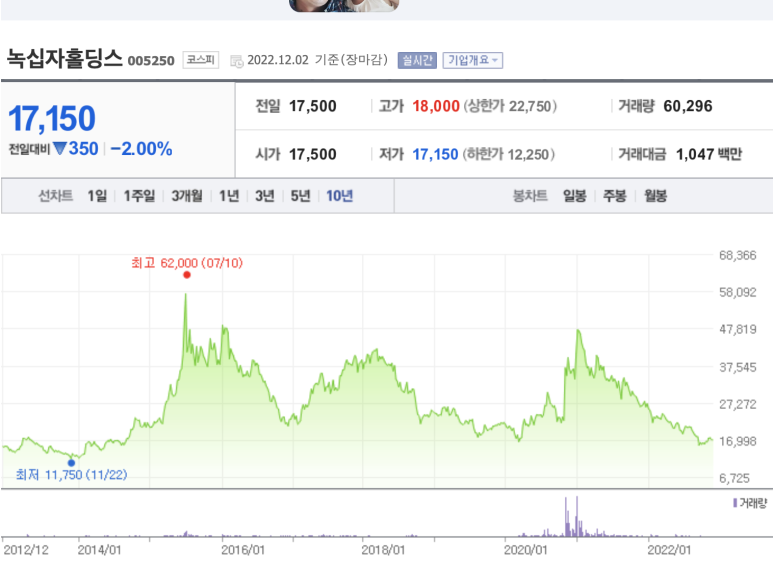
Task: Click the 거래량 value 60,296
Action: 688,106
